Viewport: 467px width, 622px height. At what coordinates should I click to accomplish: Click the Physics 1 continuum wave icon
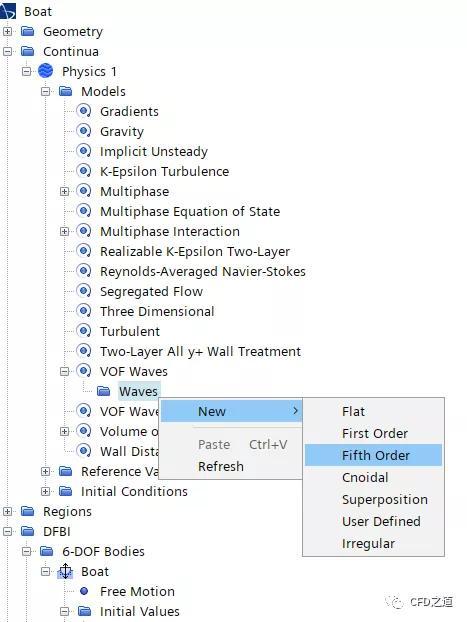pyautogui.click(x=46, y=71)
